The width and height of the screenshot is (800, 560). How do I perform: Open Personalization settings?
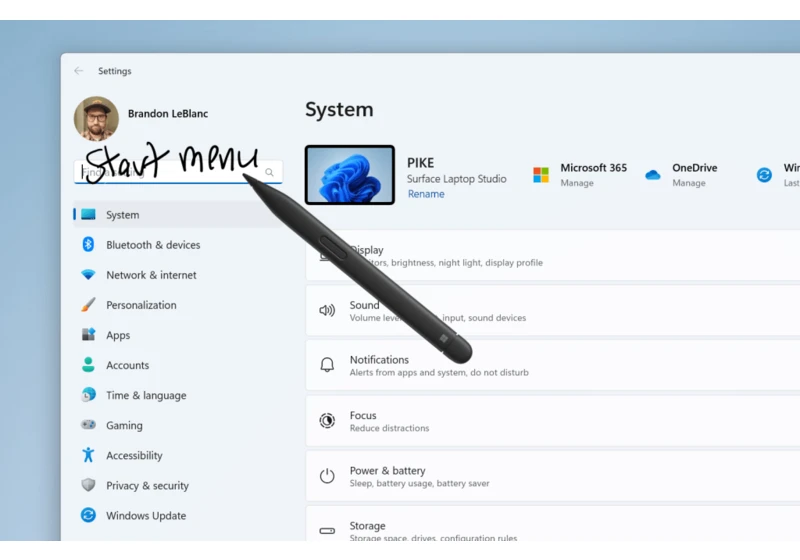(141, 305)
